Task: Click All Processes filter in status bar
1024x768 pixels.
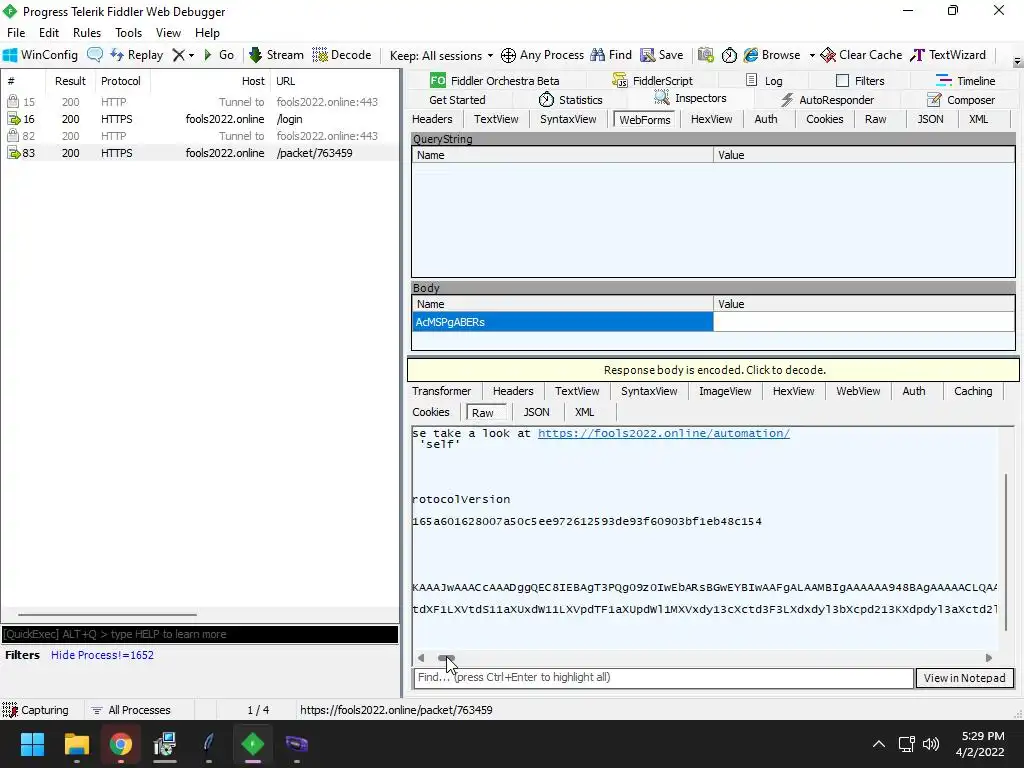Action: 131,710
